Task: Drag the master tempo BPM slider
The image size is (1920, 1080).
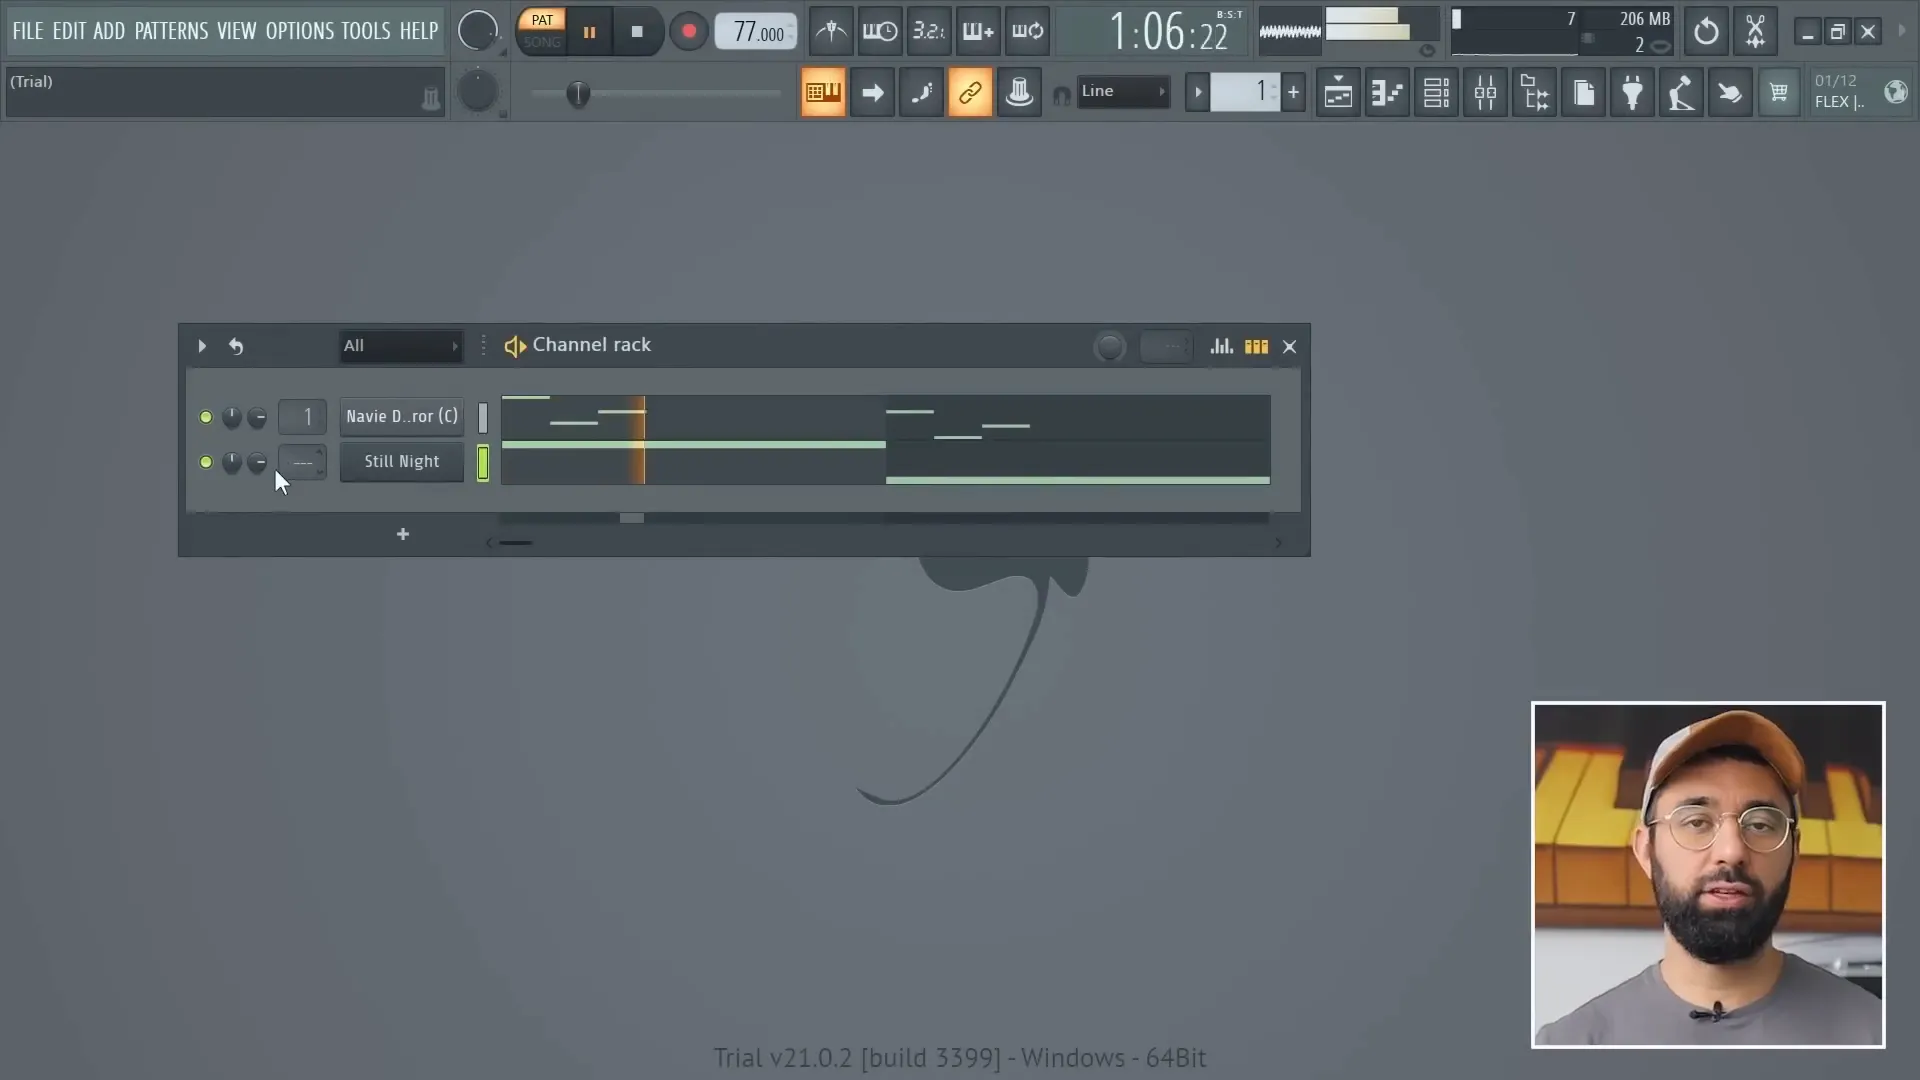Action: pos(757,32)
